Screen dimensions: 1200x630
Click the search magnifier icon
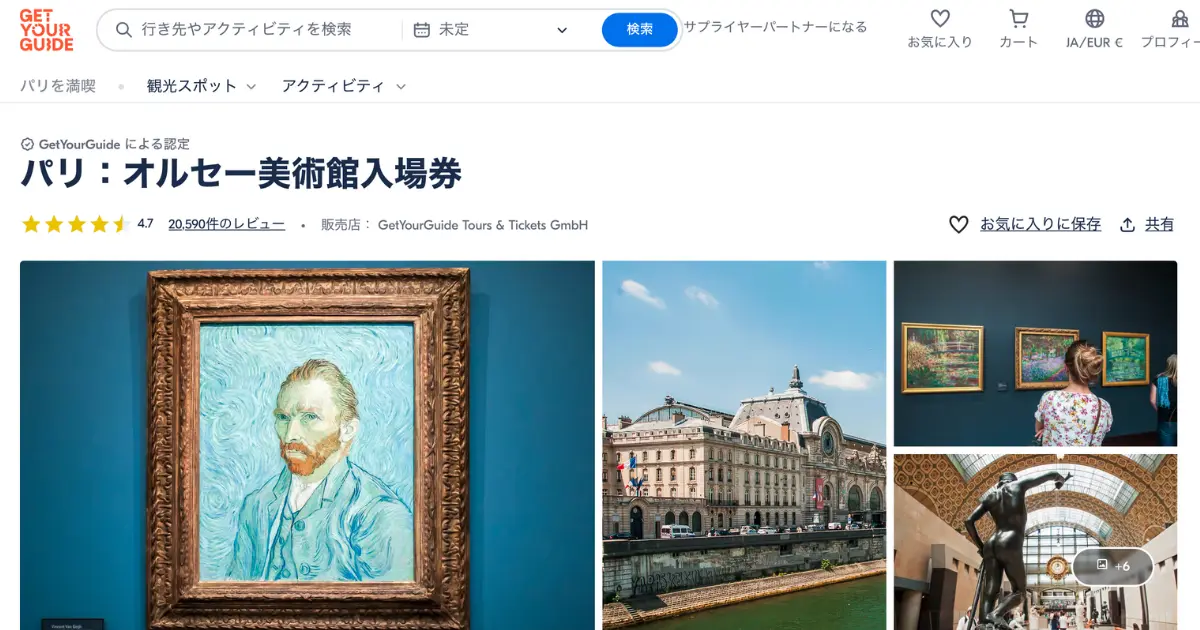pos(124,30)
